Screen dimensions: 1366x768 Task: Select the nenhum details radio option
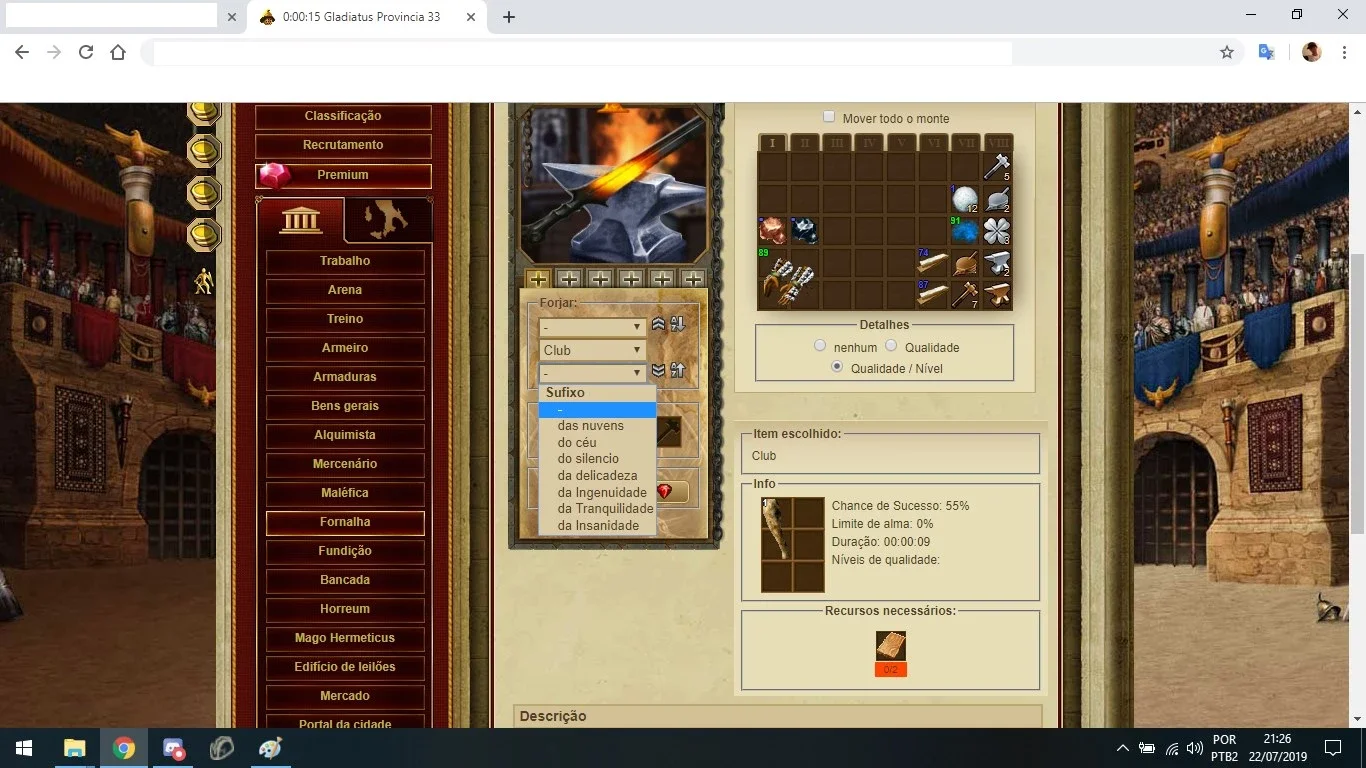click(x=820, y=346)
